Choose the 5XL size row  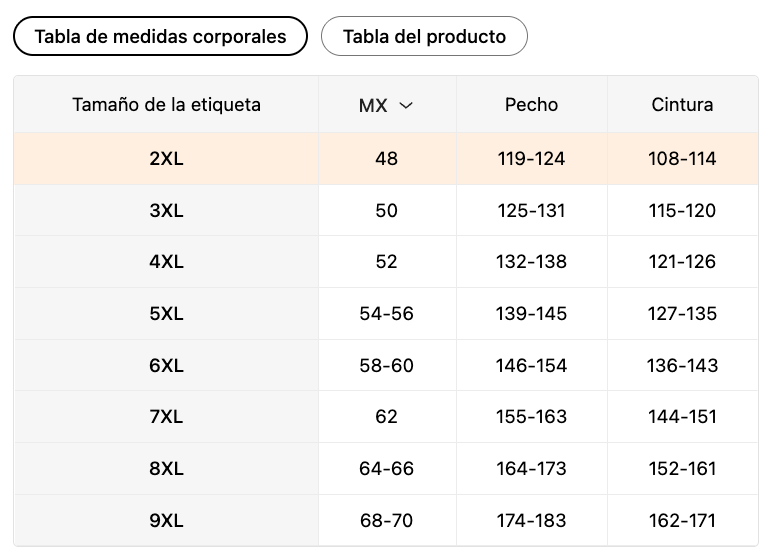tap(166, 314)
